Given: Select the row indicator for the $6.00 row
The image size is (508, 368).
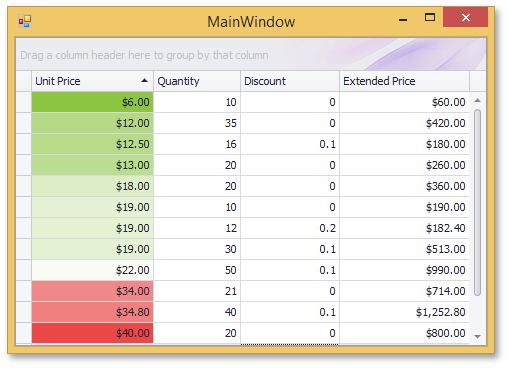Looking at the screenshot, I should click(x=24, y=102).
